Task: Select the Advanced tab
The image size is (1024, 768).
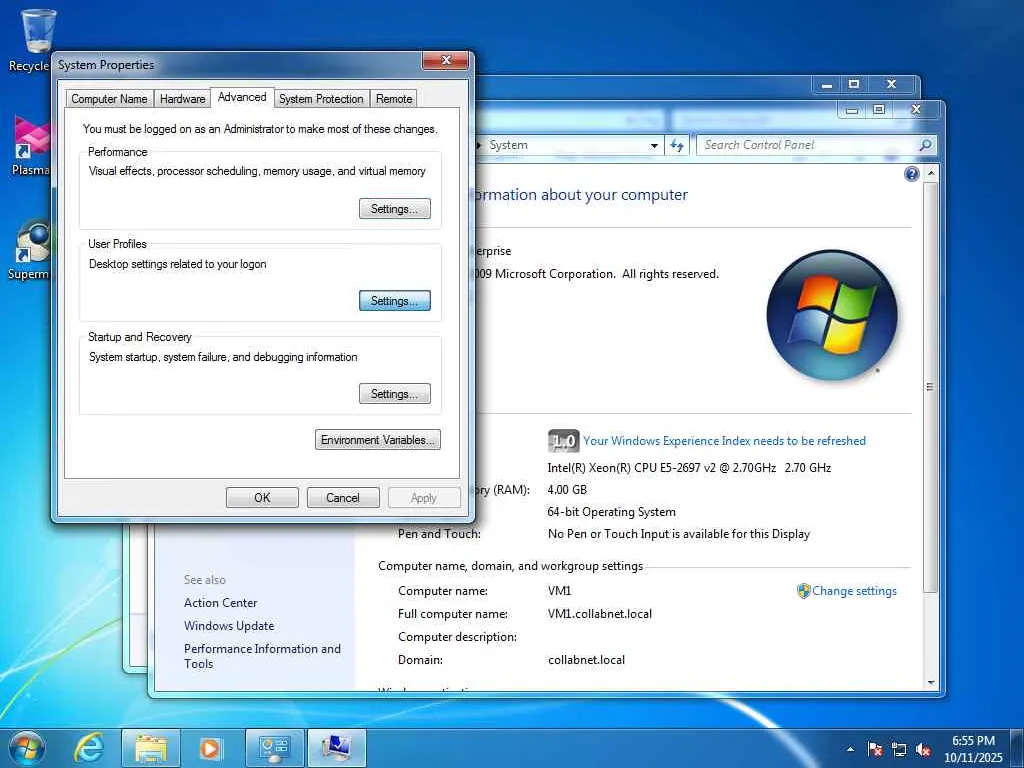Action: (x=242, y=97)
